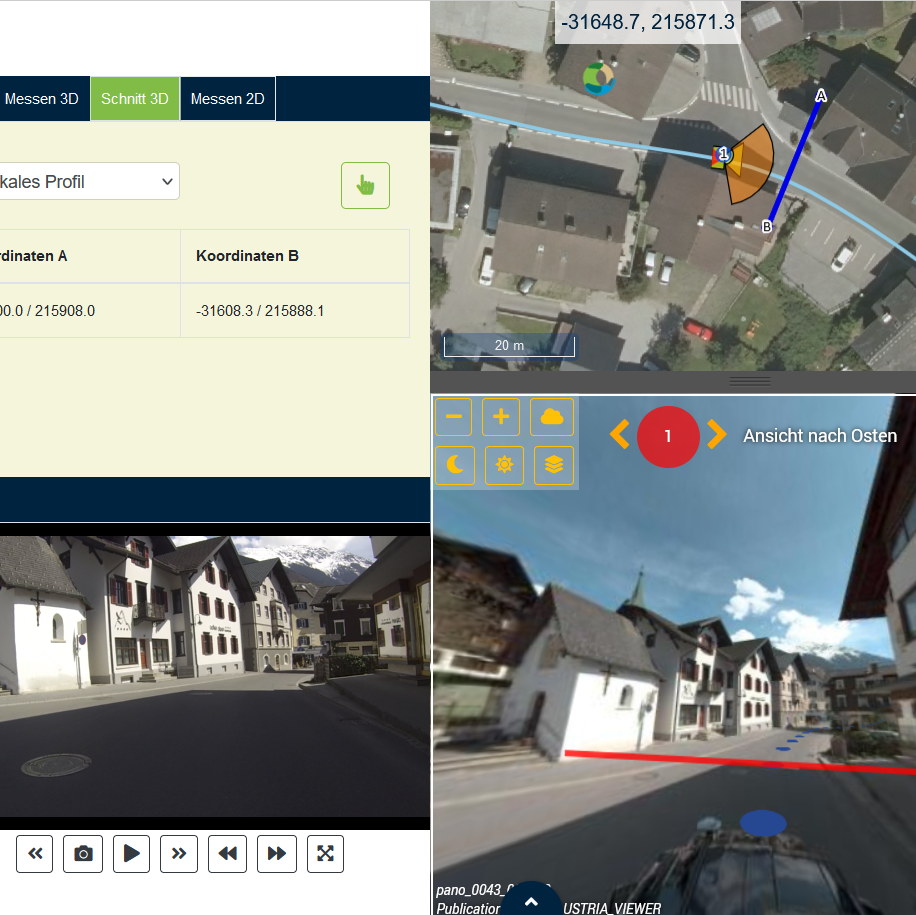Take a snapshot with camera icon

click(83, 853)
